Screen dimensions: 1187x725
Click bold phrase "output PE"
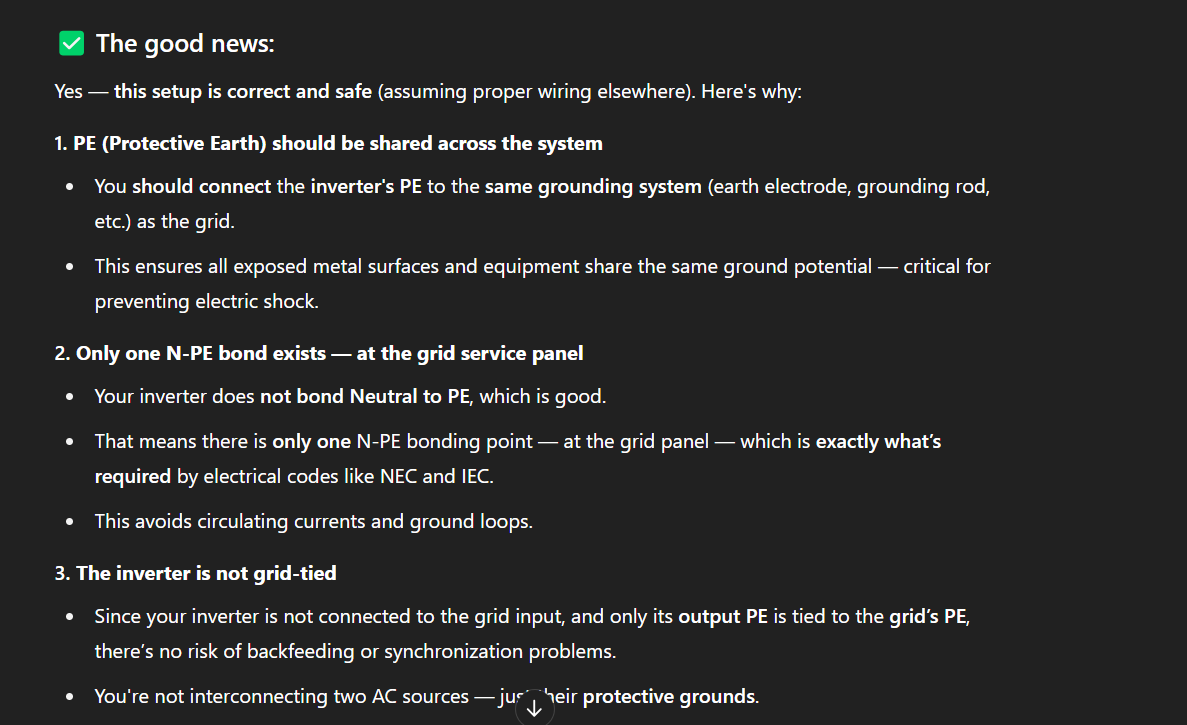[722, 617]
